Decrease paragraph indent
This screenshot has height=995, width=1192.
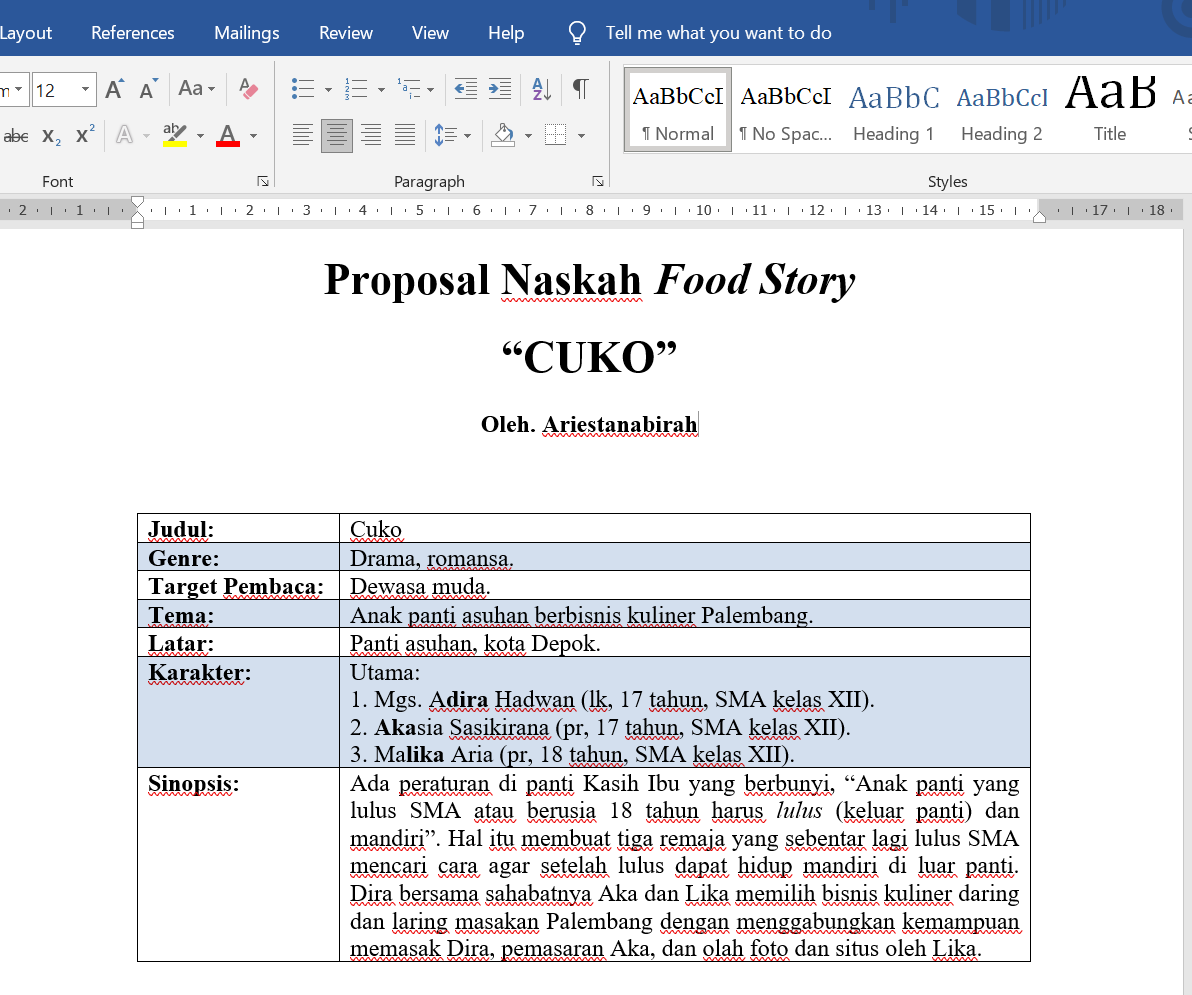click(465, 89)
